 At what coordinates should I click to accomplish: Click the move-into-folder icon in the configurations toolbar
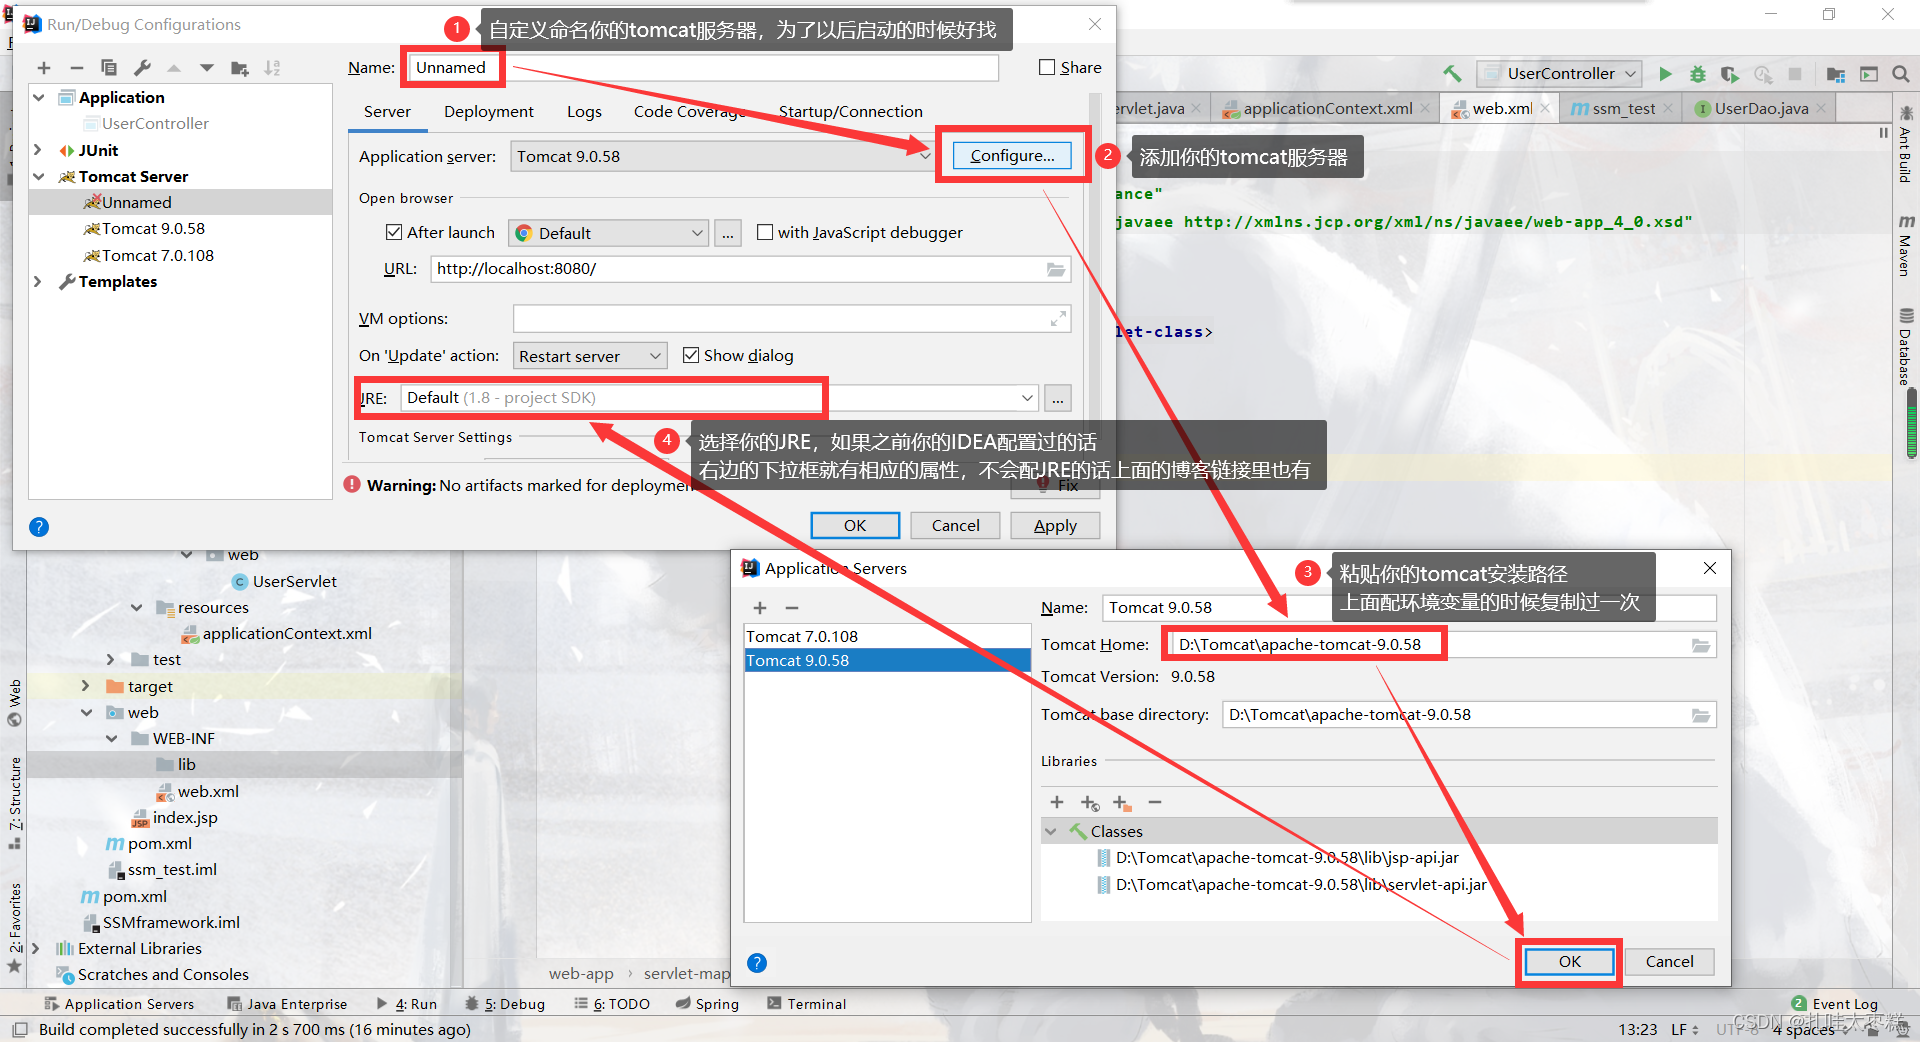(240, 68)
